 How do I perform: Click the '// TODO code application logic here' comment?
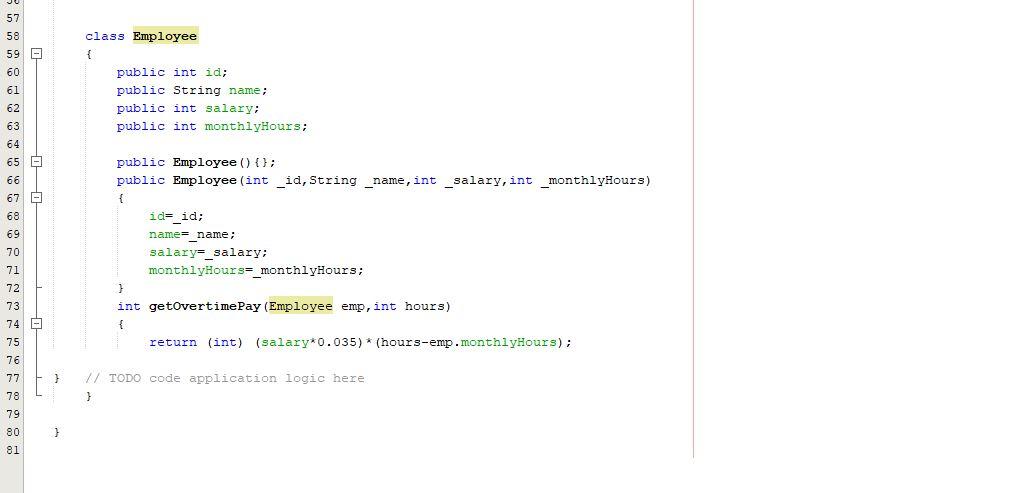[225, 378]
